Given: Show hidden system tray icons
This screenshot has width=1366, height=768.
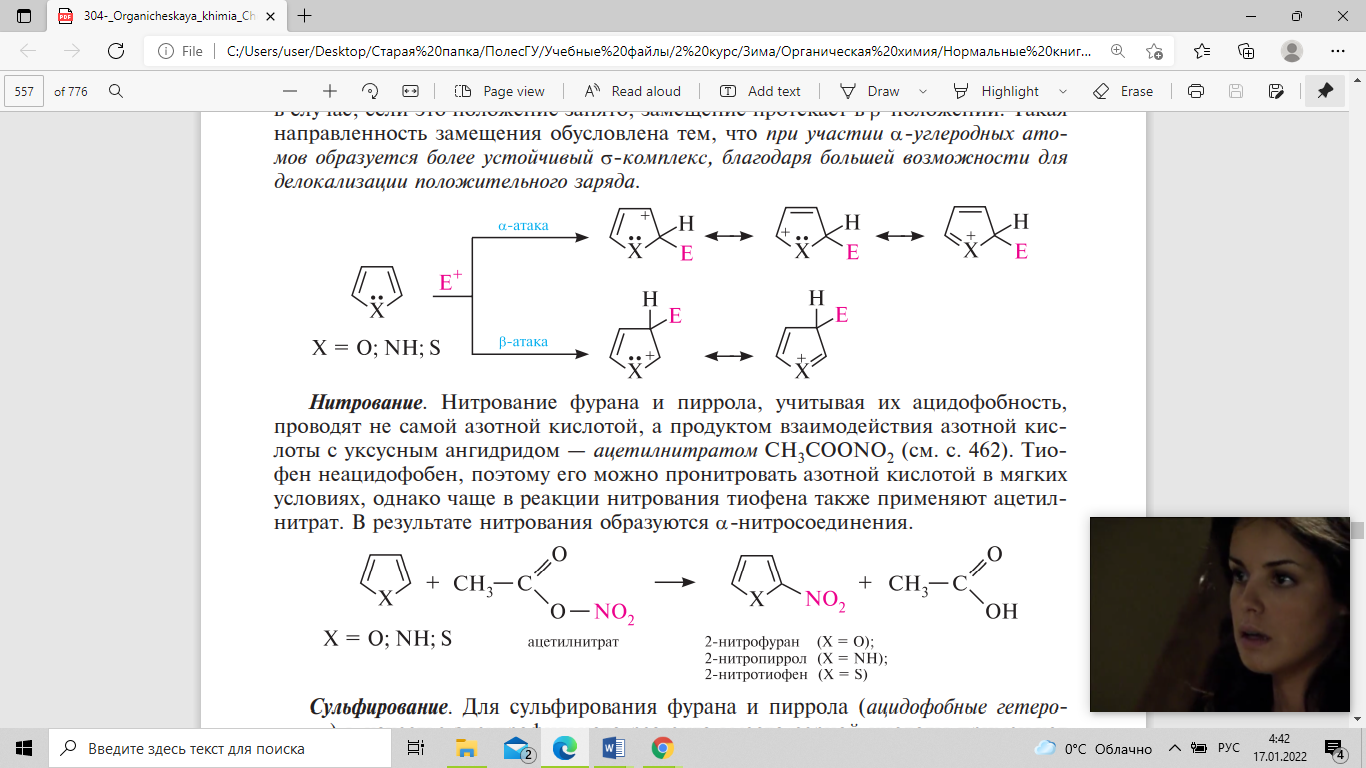Looking at the screenshot, I should click(1173, 748).
